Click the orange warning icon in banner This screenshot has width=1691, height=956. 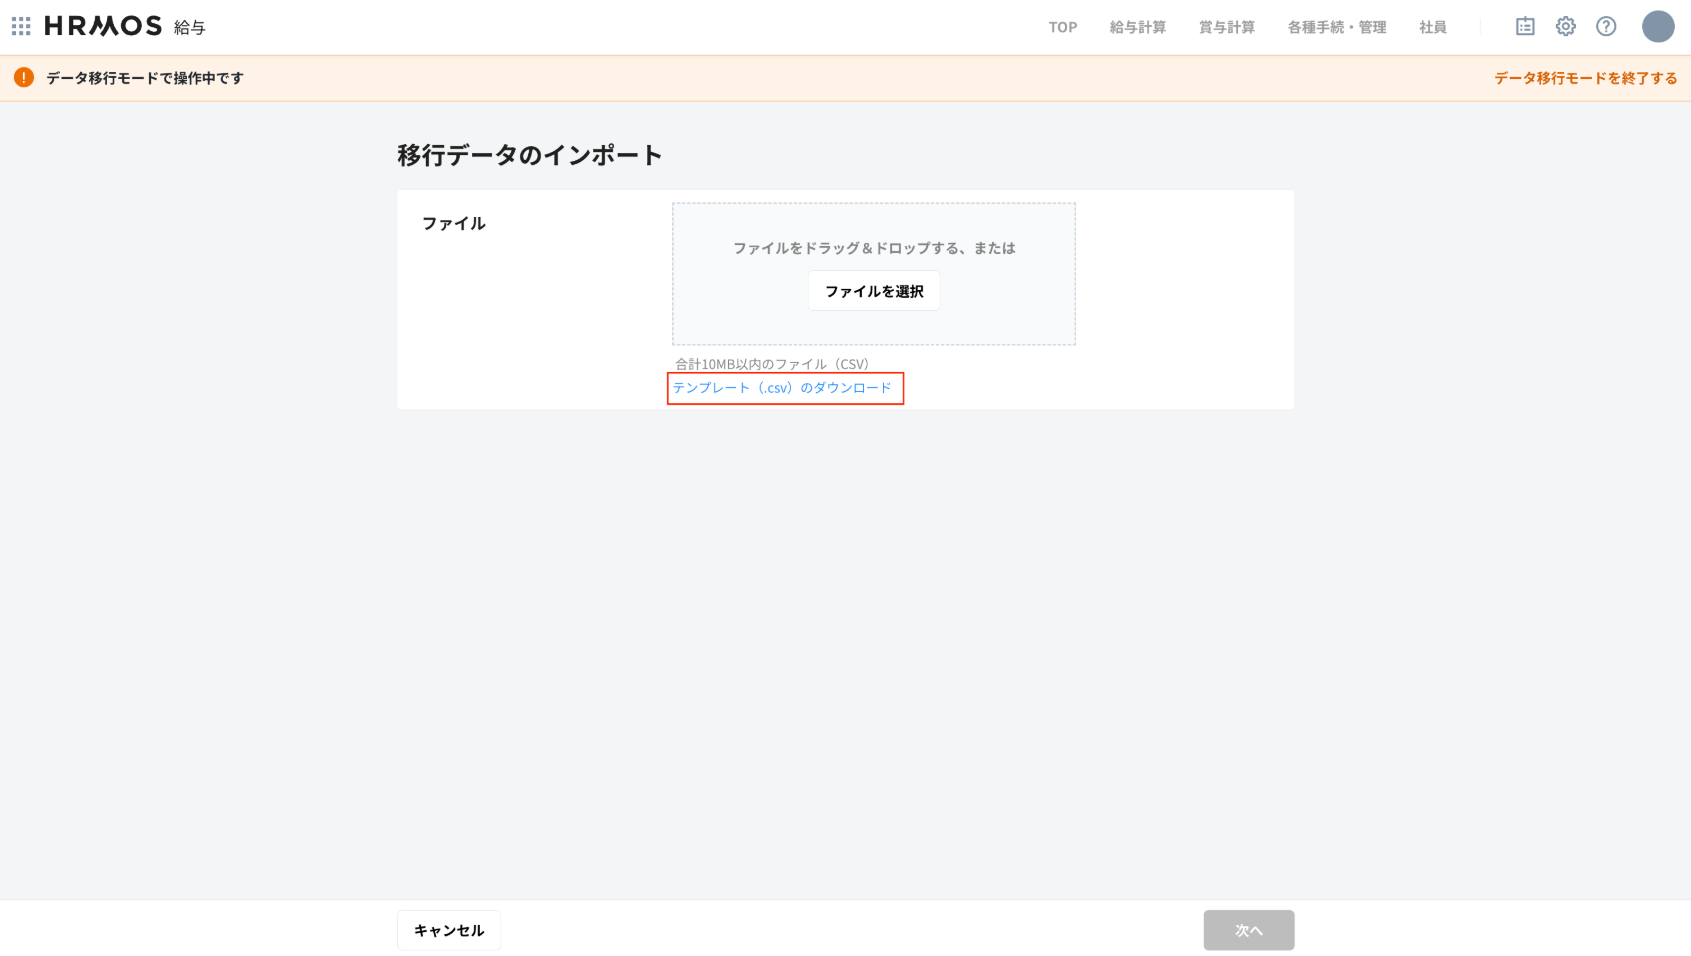pyautogui.click(x=24, y=78)
